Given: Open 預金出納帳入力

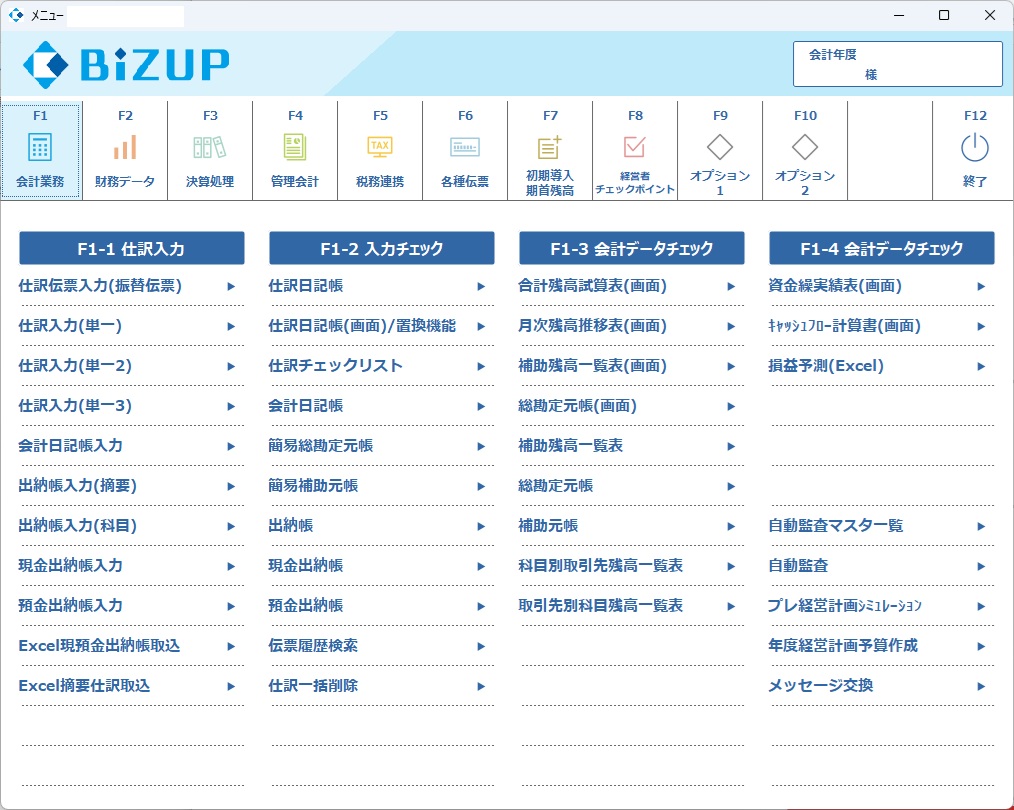Looking at the screenshot, I should tap(70, 606).
